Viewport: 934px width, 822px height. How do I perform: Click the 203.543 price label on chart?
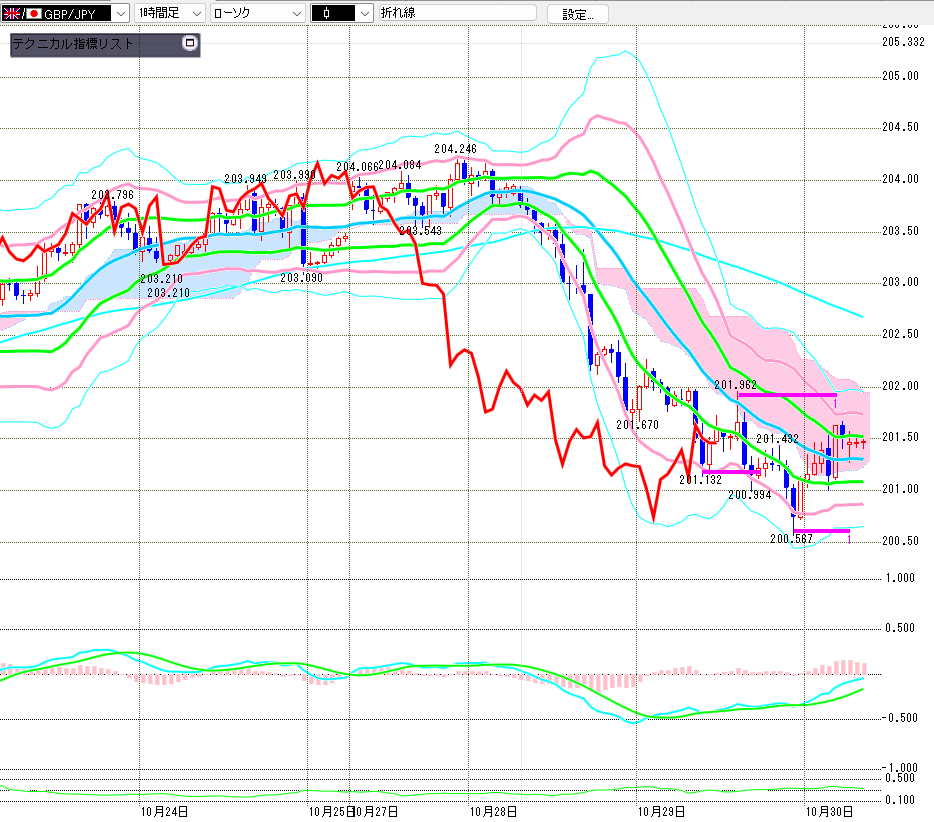pyautogui.click(x=421, y=231)
